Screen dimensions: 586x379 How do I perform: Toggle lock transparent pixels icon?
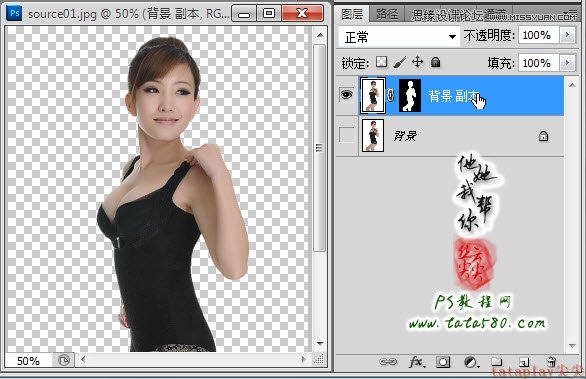(x=381, y=62)
